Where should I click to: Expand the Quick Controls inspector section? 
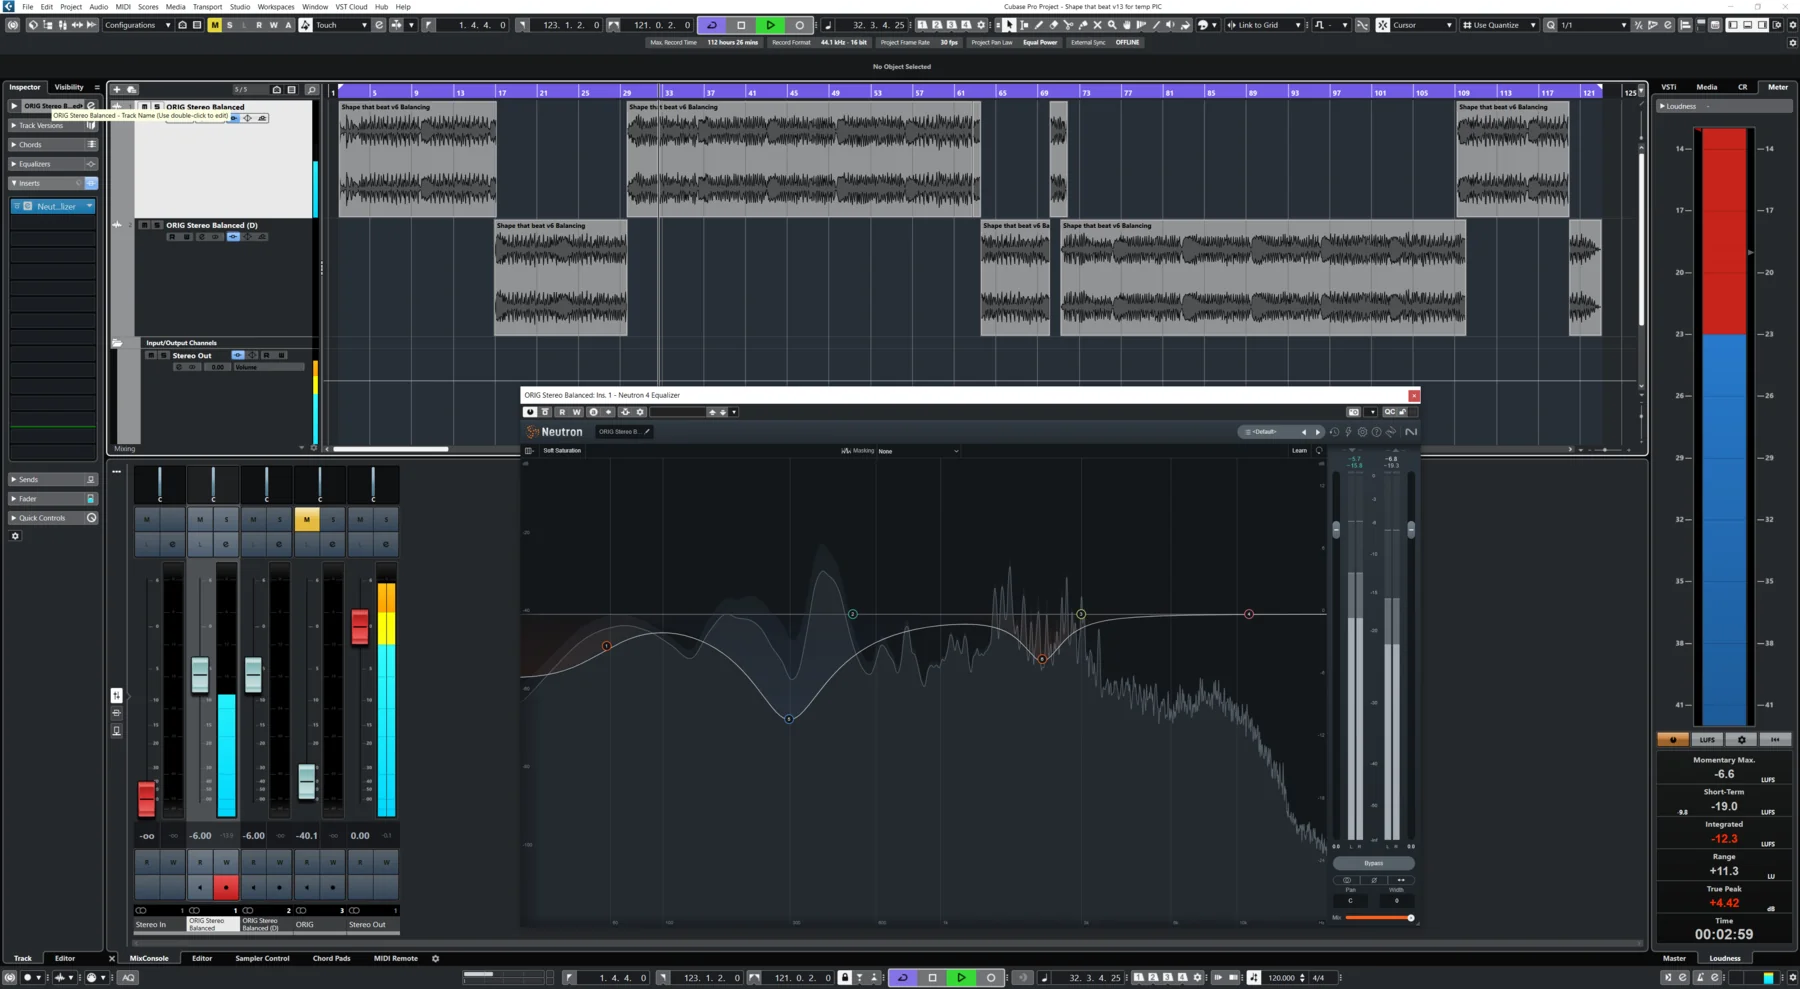pos(53,518)
